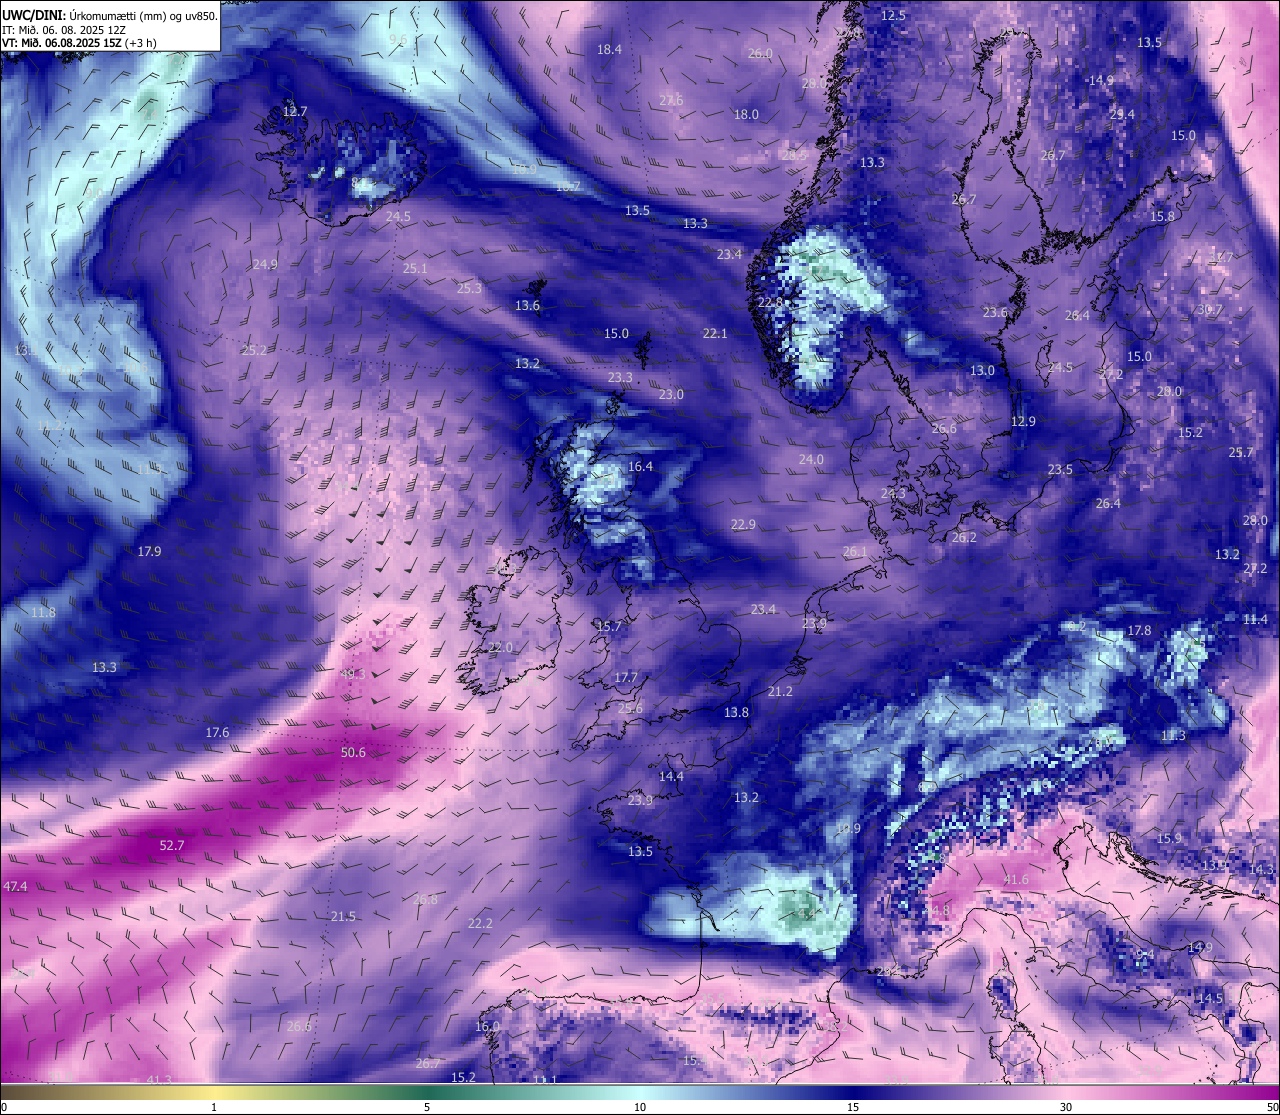Click the 13.8 value on the map
The image size is (1280, 1115).
click(x=736, y=713)
